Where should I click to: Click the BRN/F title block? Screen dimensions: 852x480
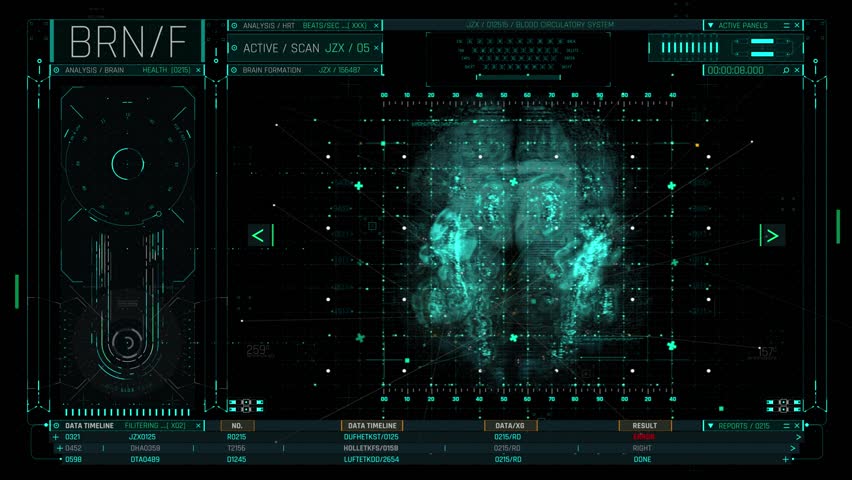tap(128, 41)
